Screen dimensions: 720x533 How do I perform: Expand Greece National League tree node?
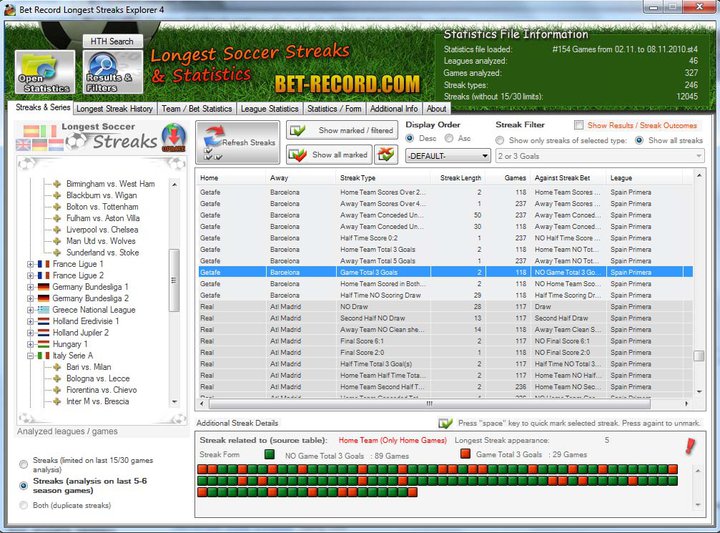click(x=30, y=310)
